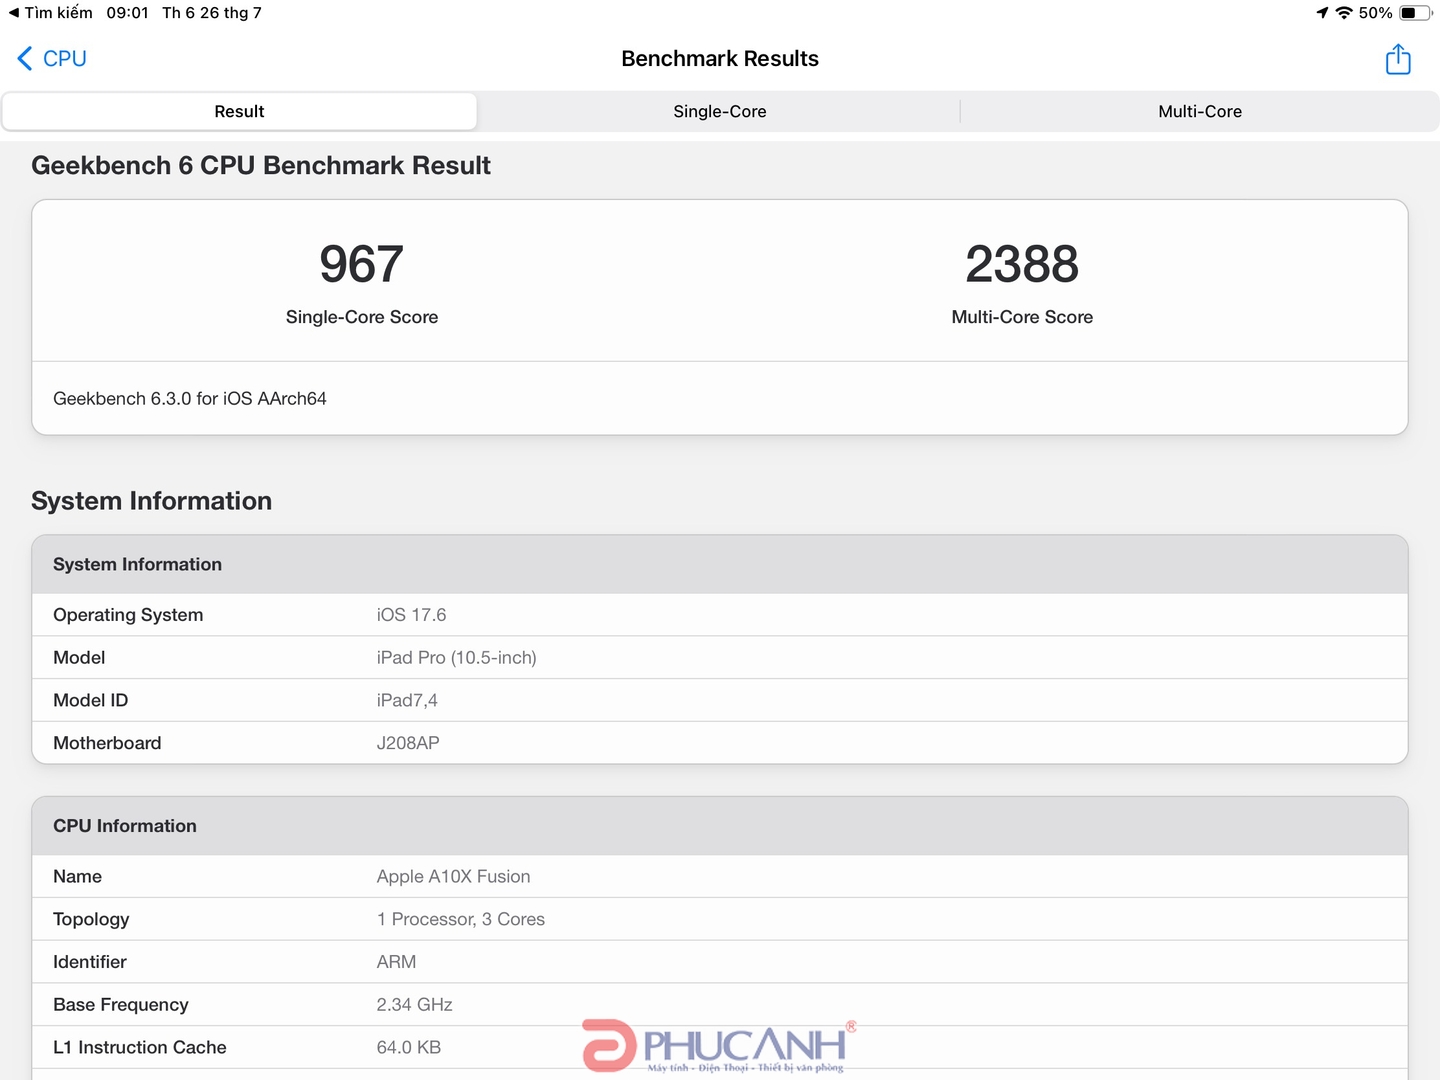Select the Result tab
This screenshot has width=1440, height=1080.
(x=240, y=112)
